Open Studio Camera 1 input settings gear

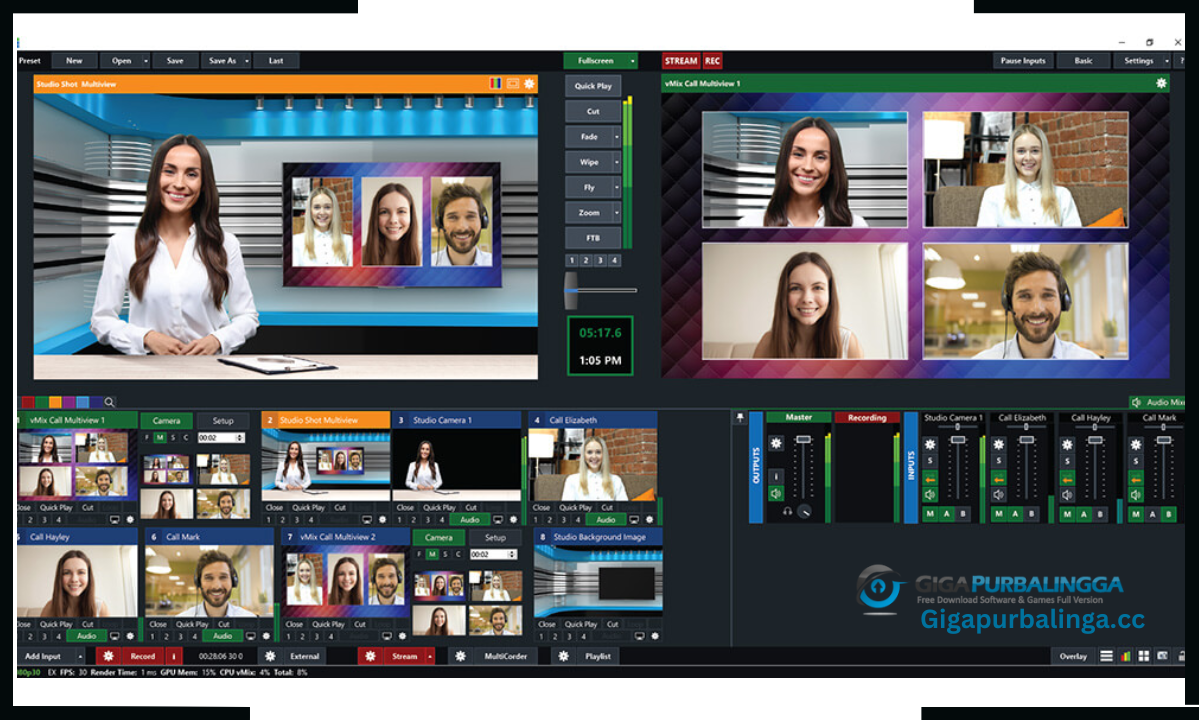point(513,520)
